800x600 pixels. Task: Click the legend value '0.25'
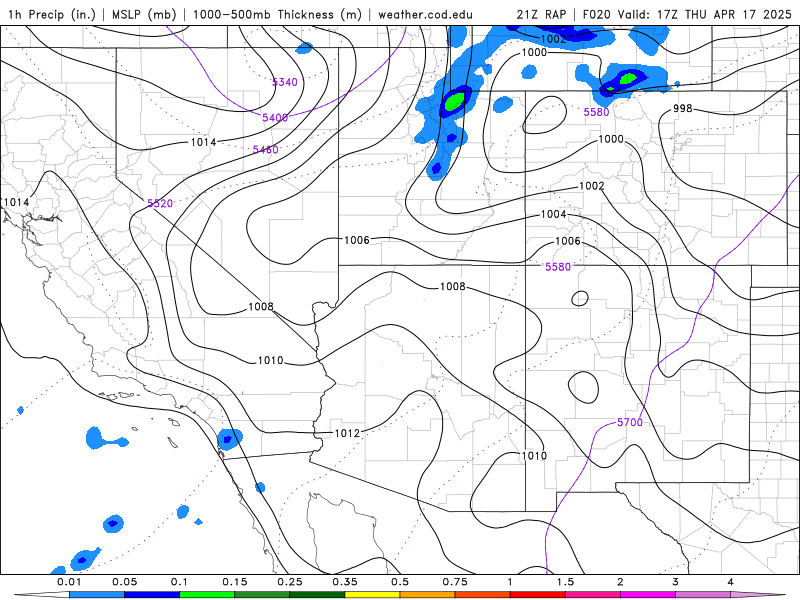click(x=290, y=582)
